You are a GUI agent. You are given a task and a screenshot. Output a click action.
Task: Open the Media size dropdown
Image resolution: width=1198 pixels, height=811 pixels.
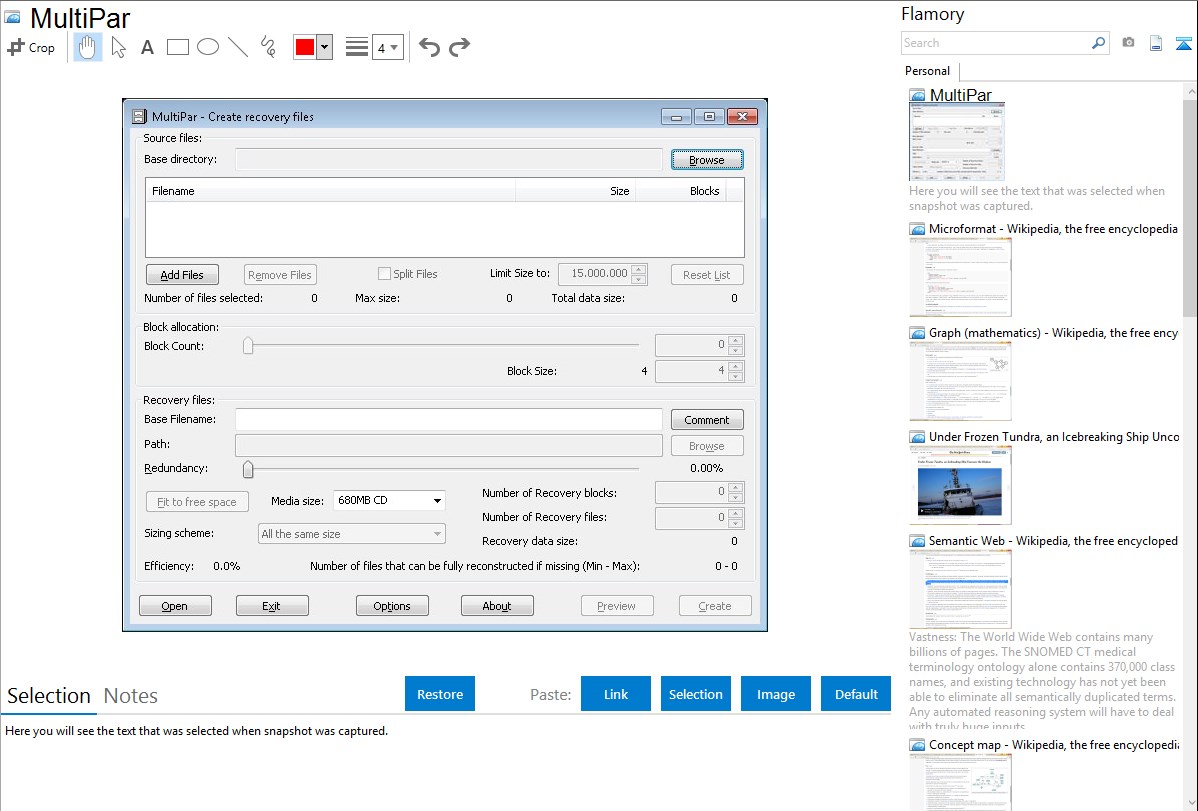(438, 500)
